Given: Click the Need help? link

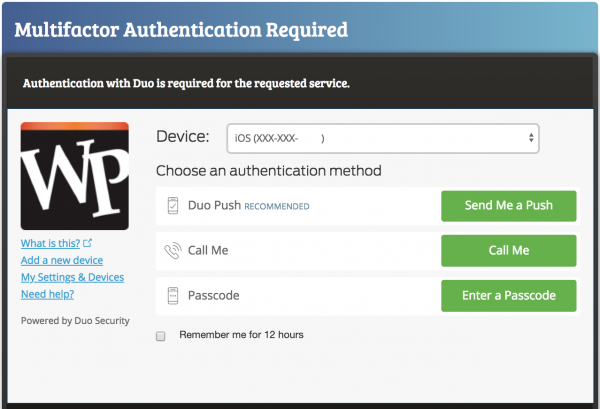Looking at the screenshot, I should (x=47, y=294).
